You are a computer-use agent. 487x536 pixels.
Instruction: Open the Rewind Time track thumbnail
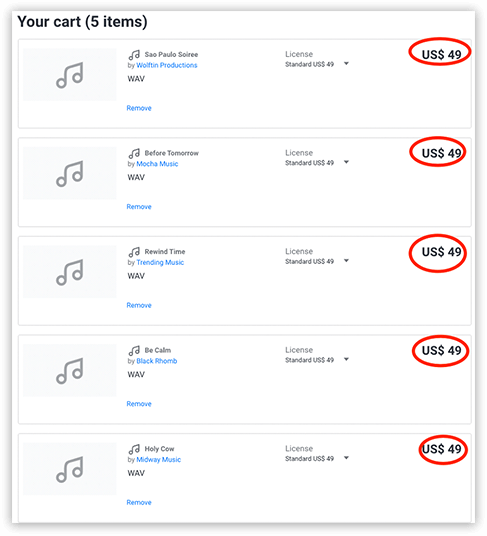(x=70, y=272)
